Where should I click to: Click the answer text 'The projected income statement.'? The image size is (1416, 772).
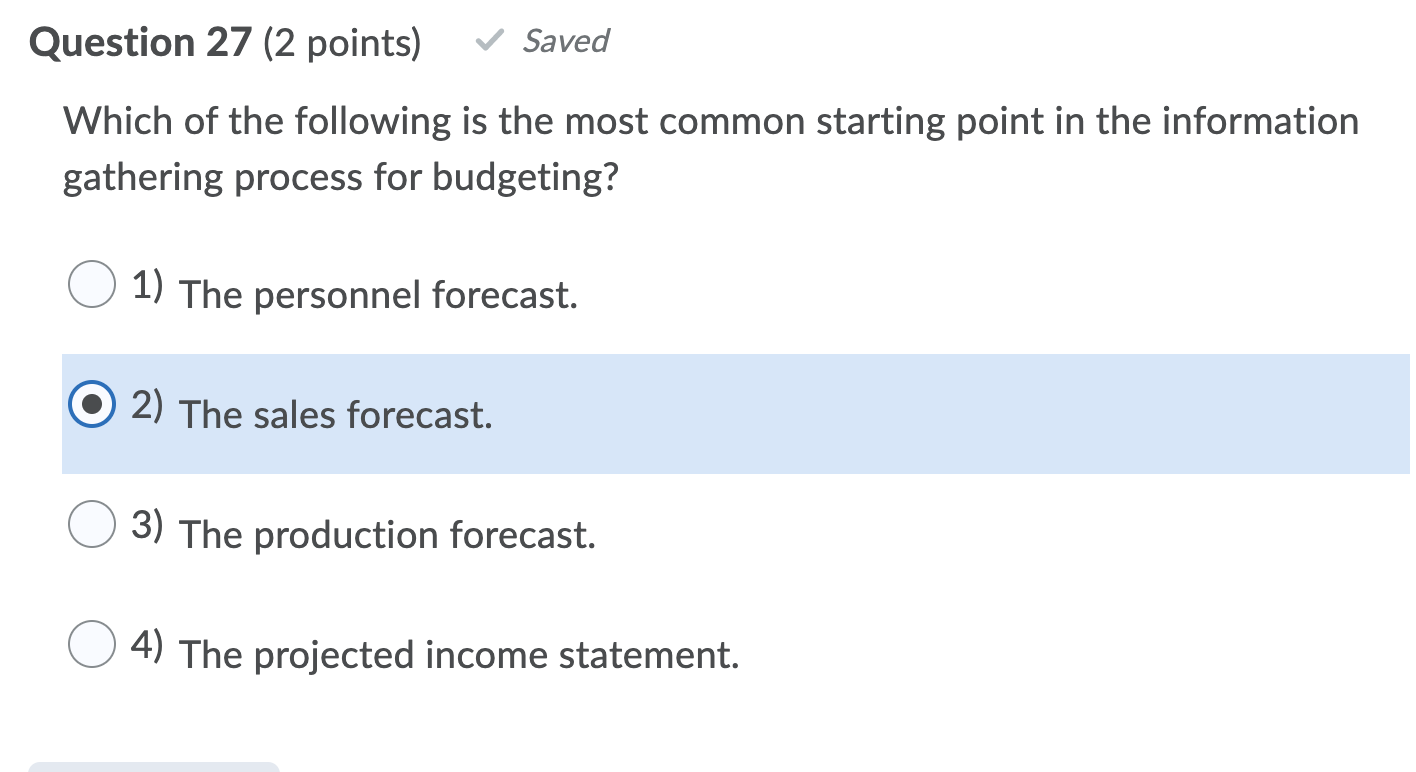click(460, 654)
